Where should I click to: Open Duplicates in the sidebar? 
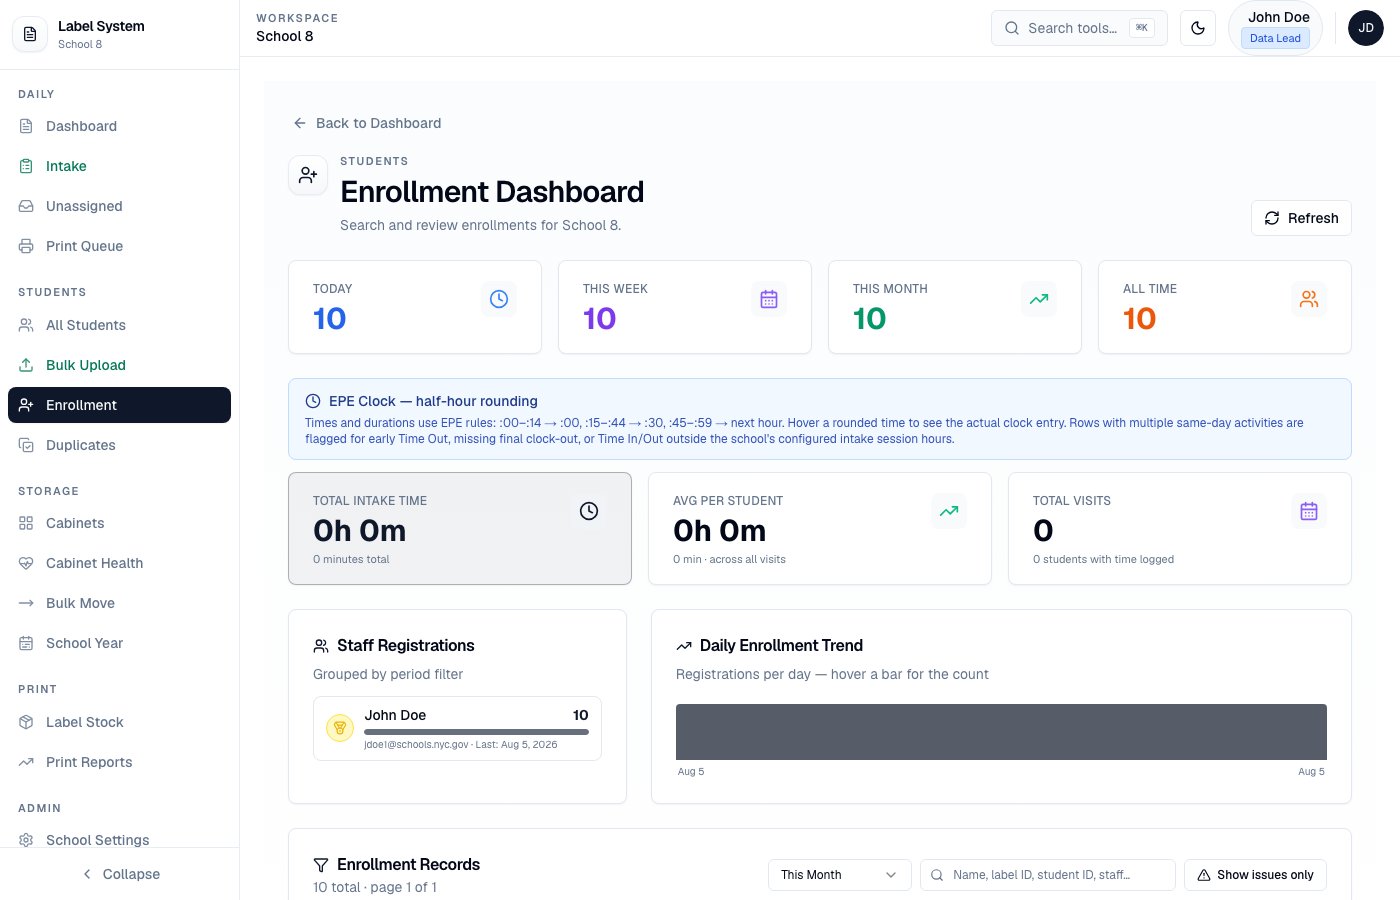119,445
